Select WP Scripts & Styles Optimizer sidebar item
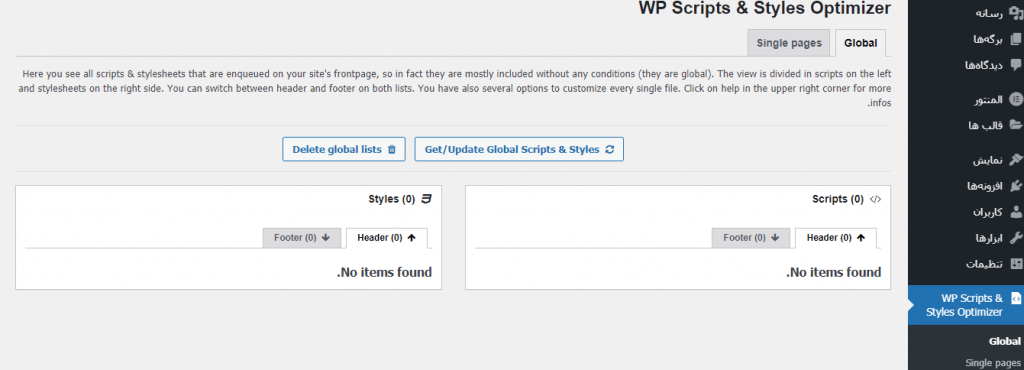The height and width of the screenshot is (370, 1024). click(x=966, y=305)
